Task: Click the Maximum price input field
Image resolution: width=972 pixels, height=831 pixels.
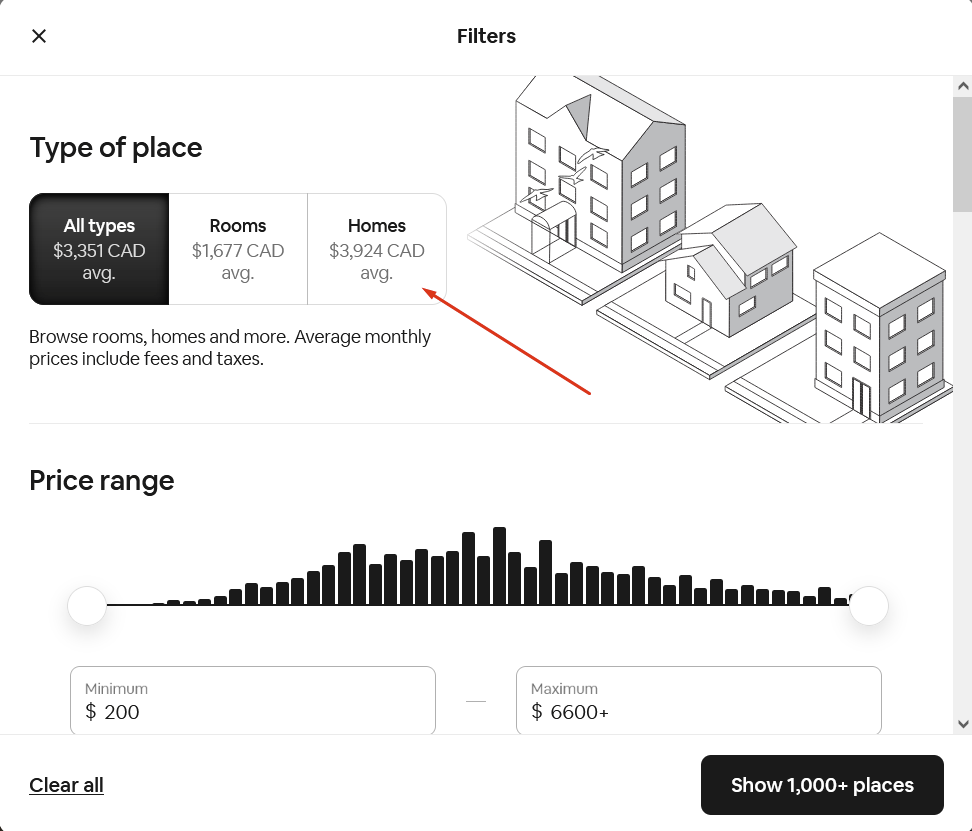Action: pos(699,700)
